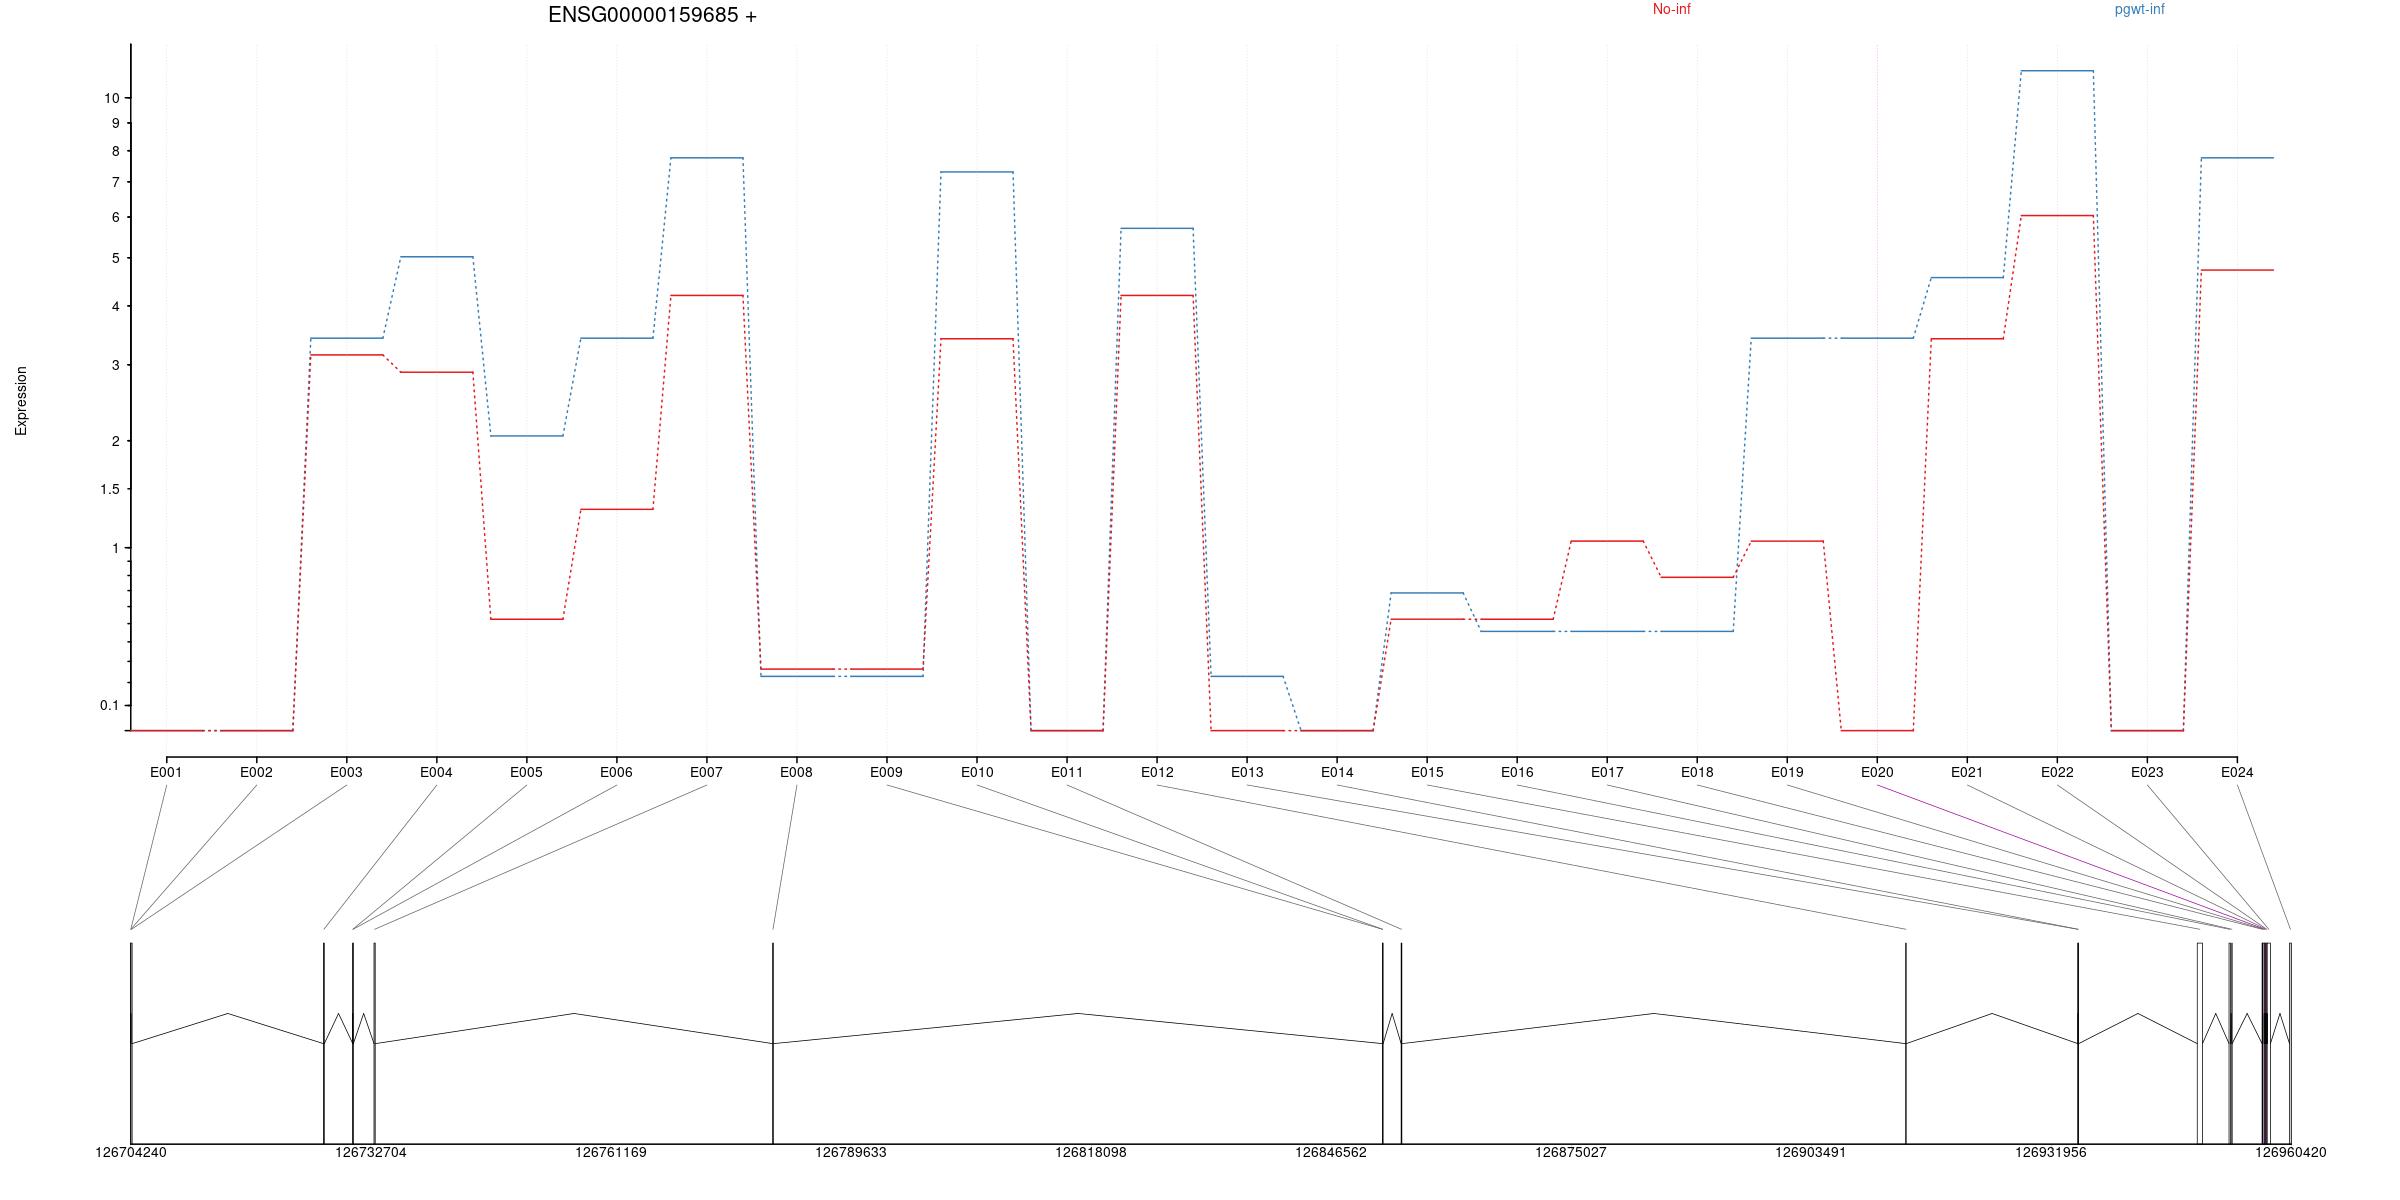Click exon label E013

coord(1247,772)
